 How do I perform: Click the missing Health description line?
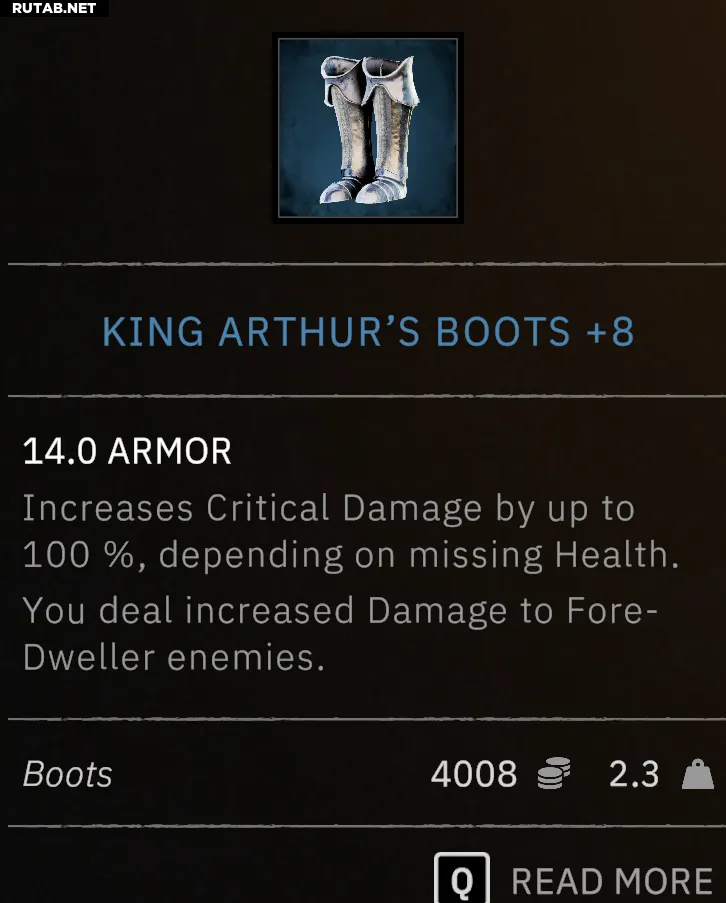[x=351, y=554]
